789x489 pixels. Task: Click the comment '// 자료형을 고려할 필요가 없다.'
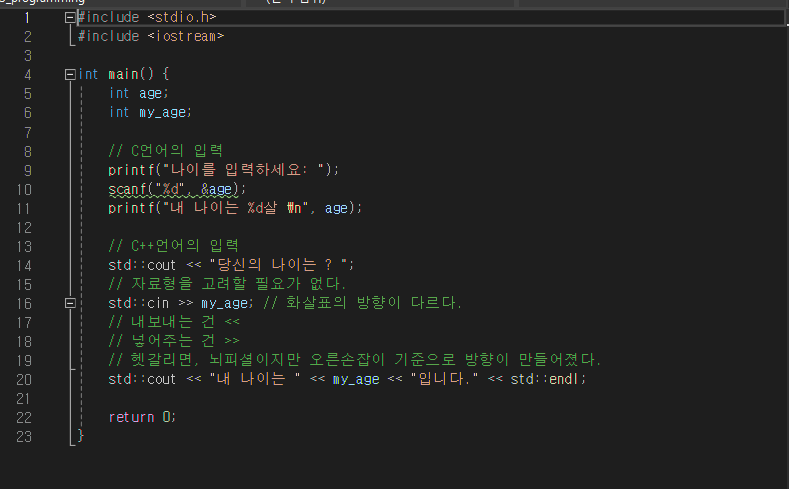[227, 284]
